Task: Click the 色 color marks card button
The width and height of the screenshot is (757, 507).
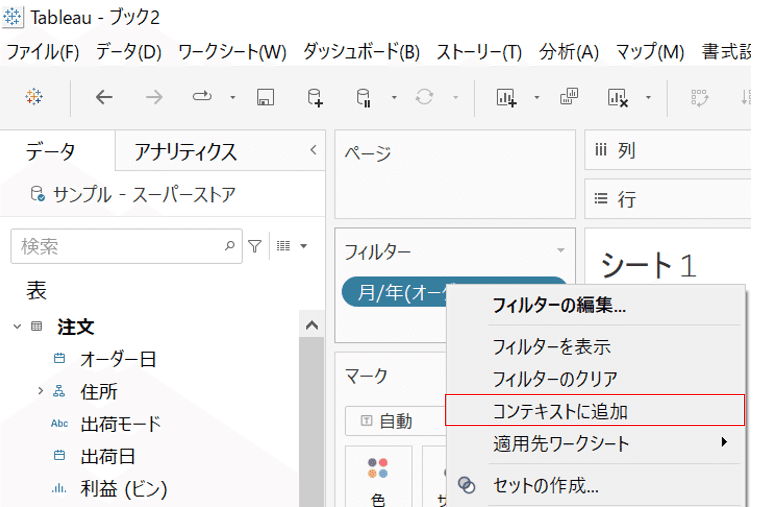Action: 378,477
